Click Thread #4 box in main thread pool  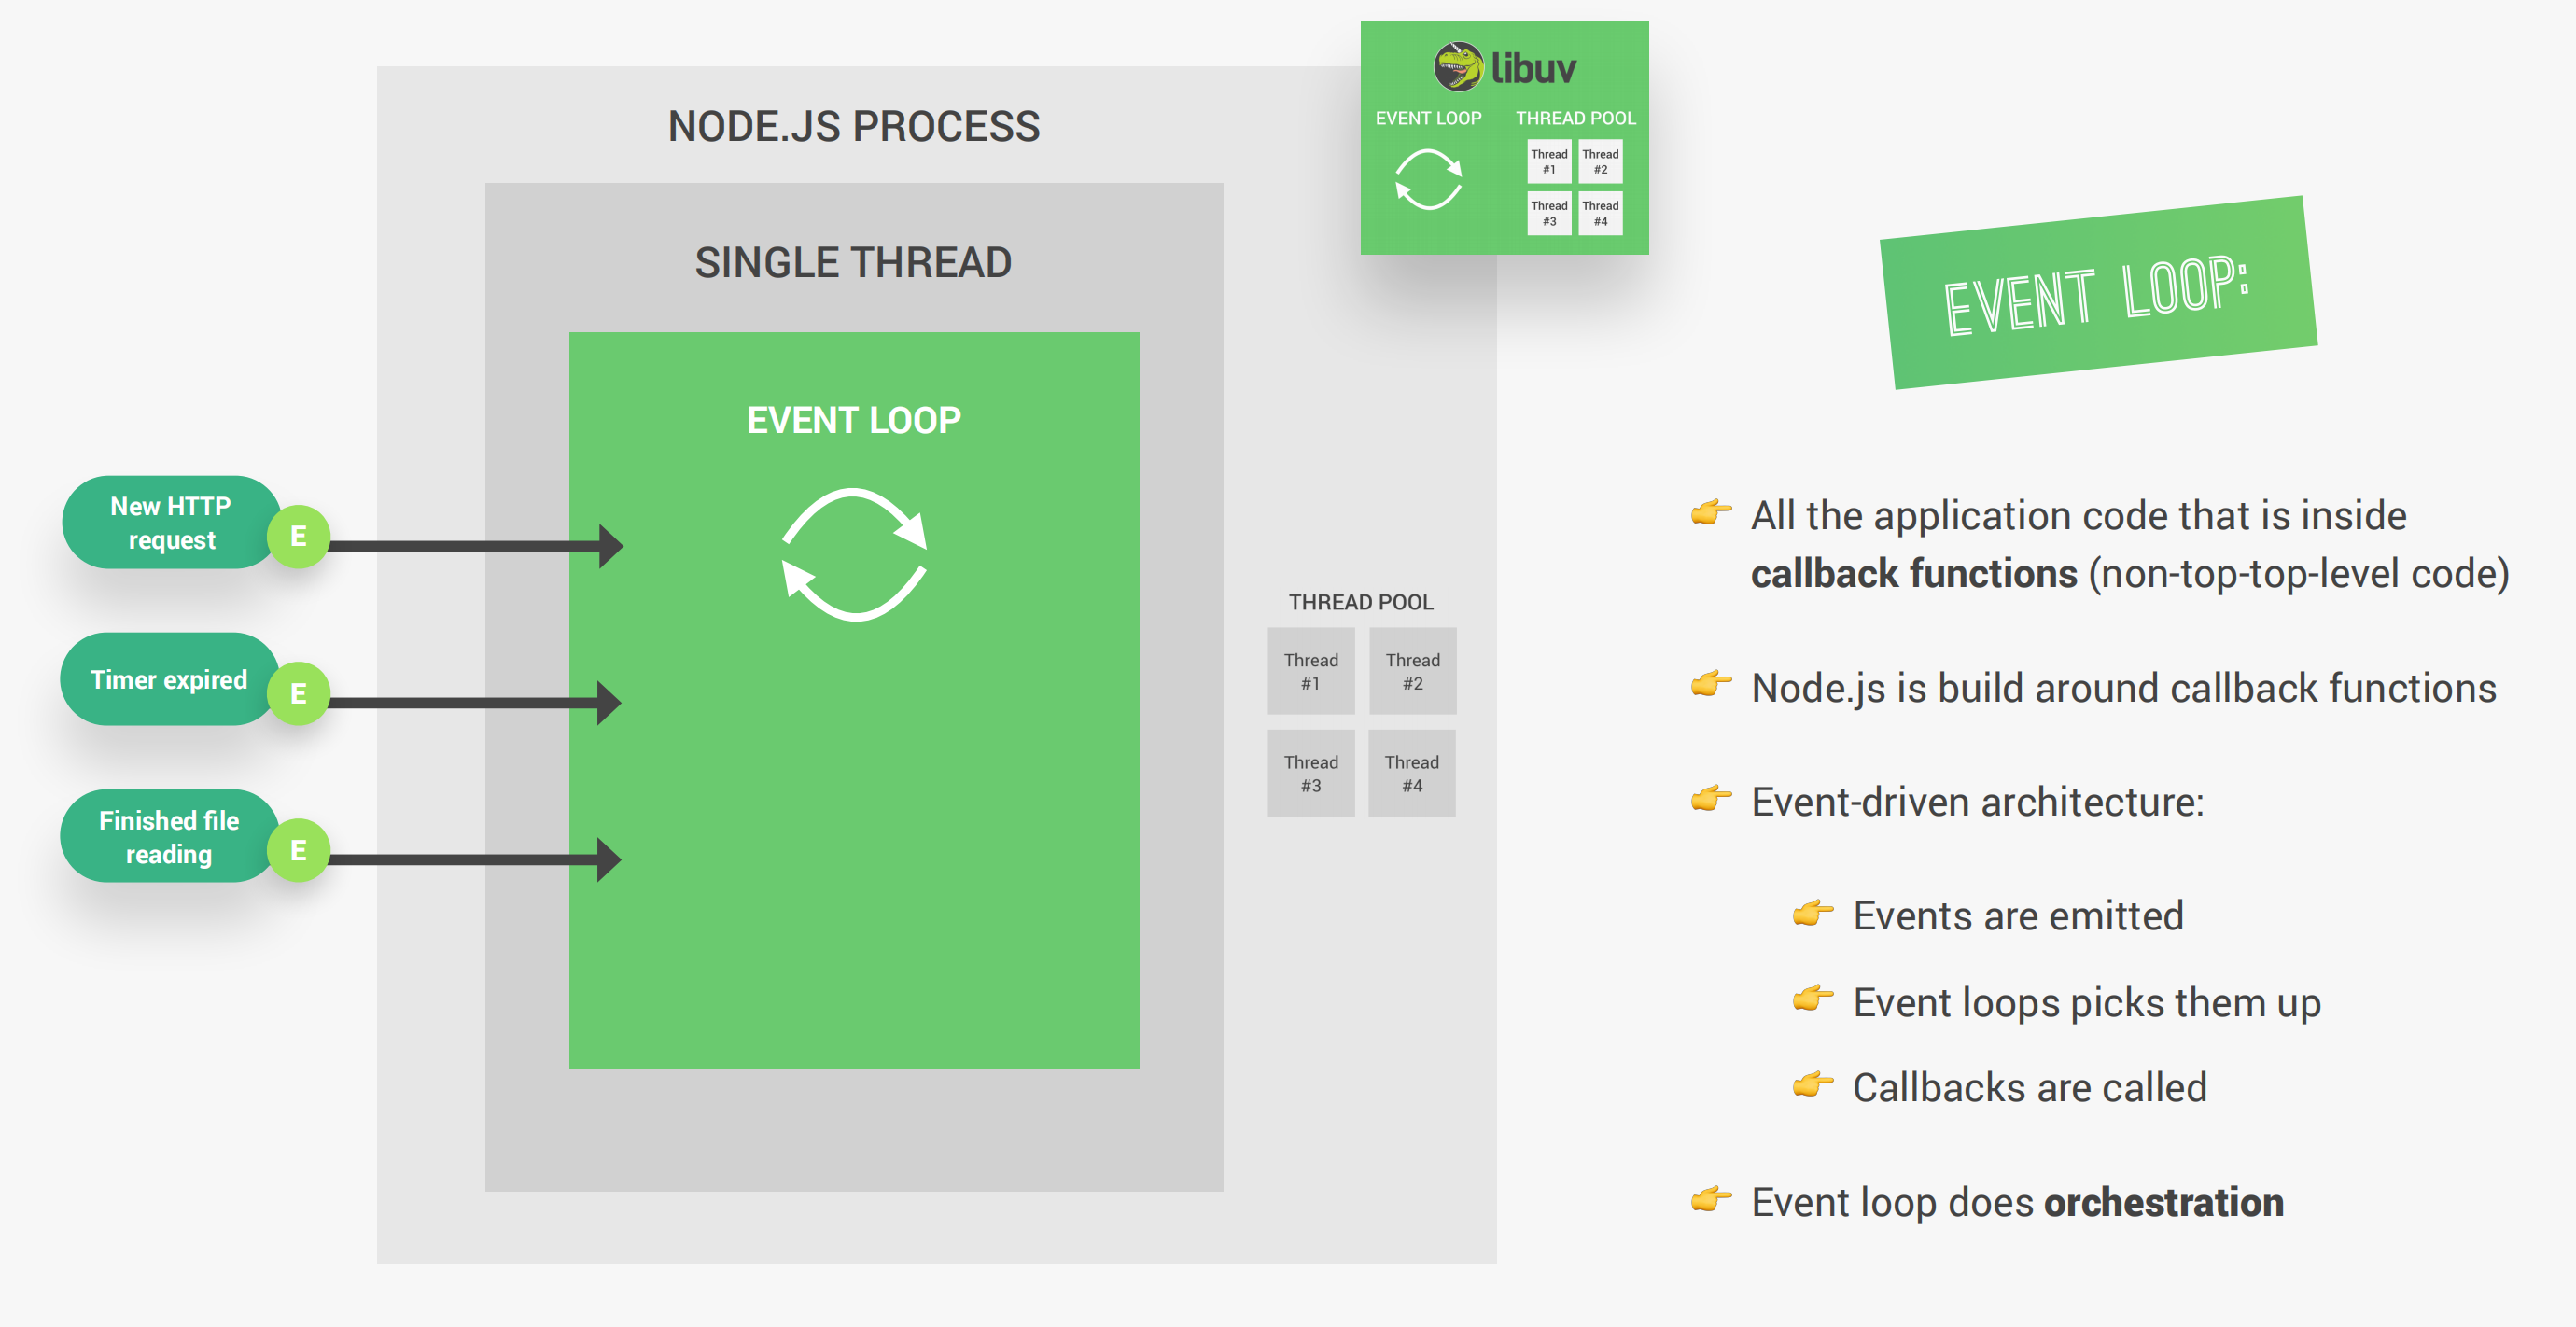1411,773
